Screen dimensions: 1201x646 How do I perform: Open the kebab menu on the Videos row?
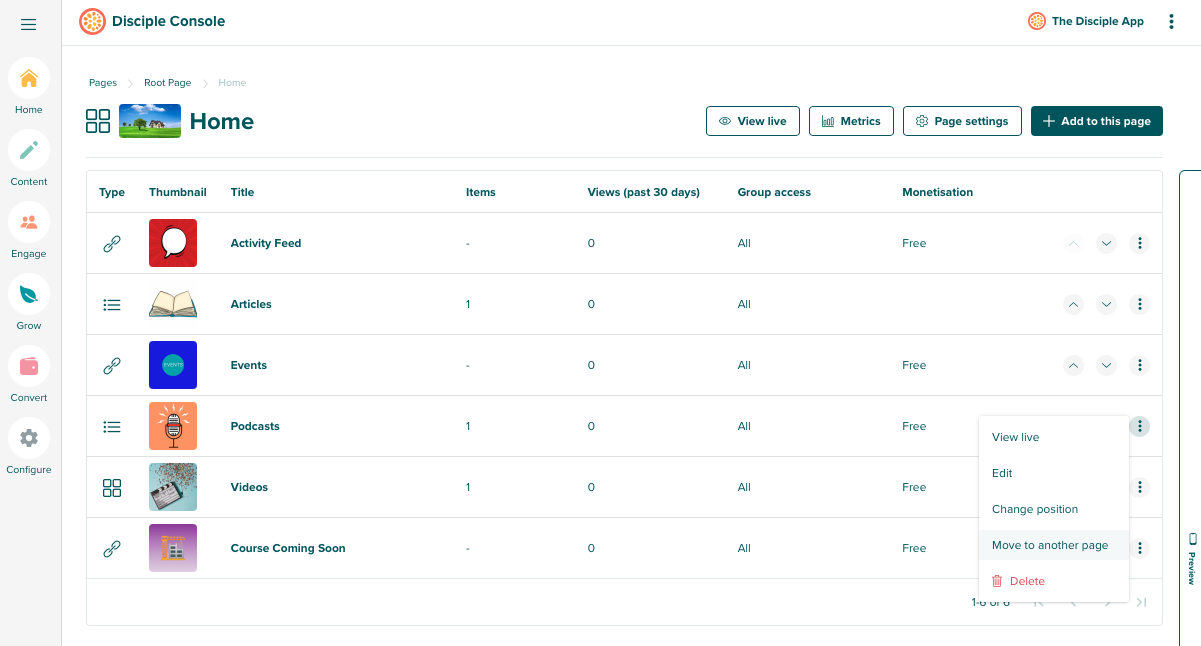click(x=1139, y=487)
